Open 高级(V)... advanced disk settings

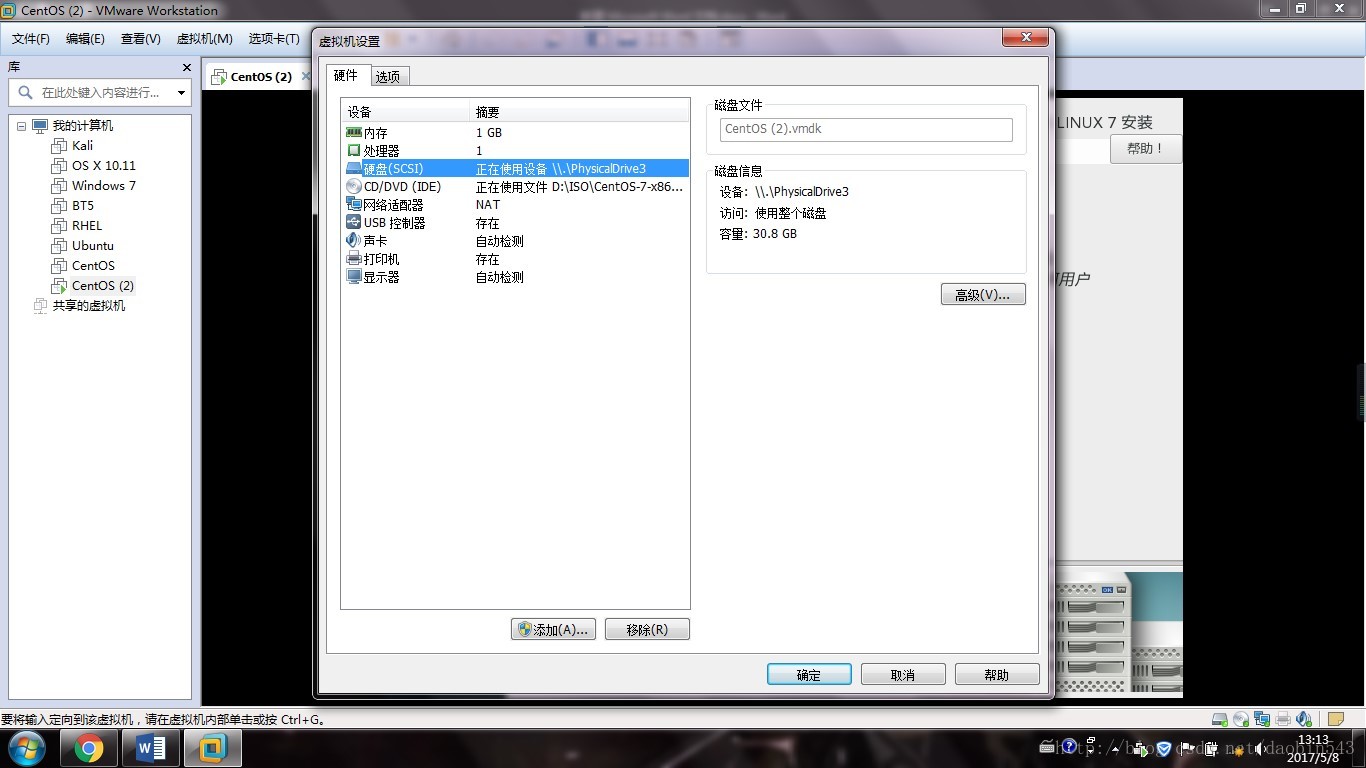(x=983, y=294)
